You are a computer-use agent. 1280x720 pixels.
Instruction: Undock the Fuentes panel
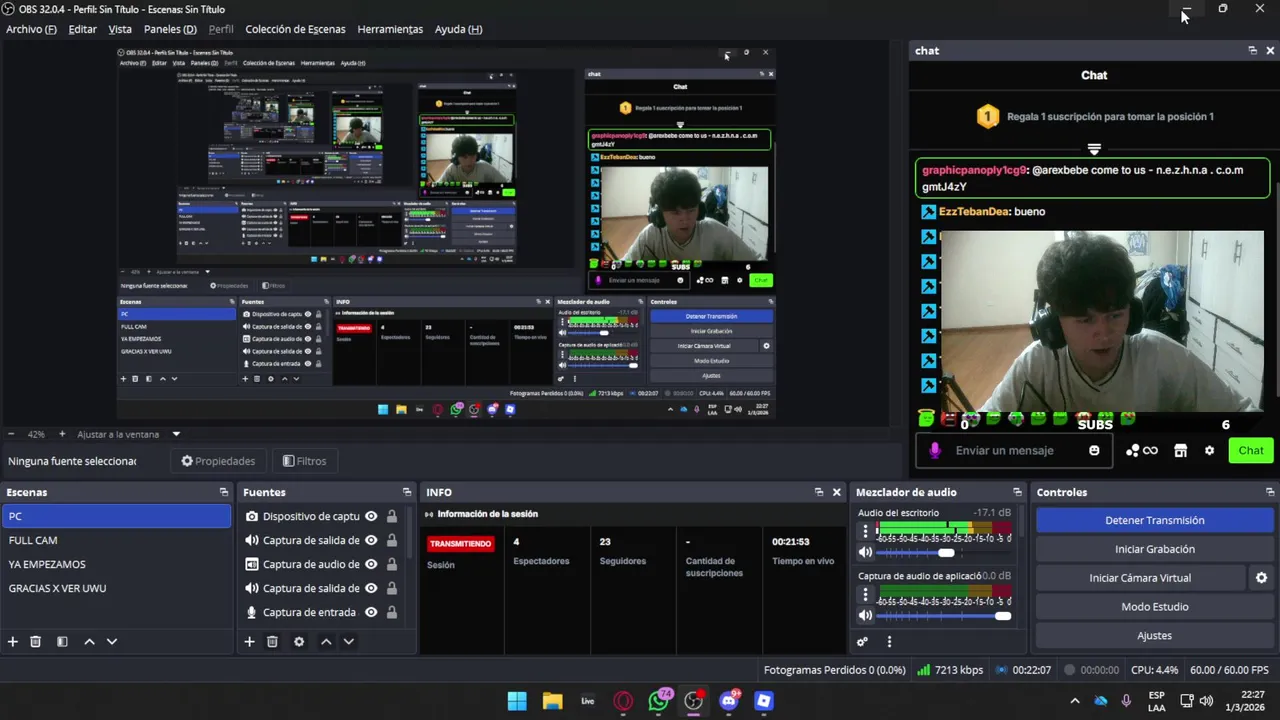pos(407,492)
